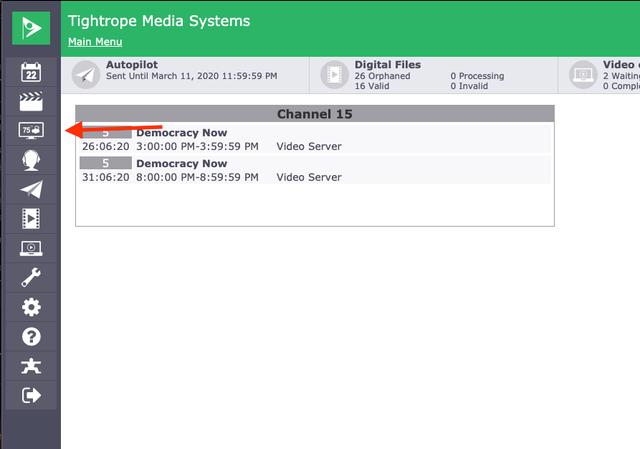The height and width of the screenshot is (449, 640).
Task: Open the film strip digital files icon
Action: coord(31,219)
